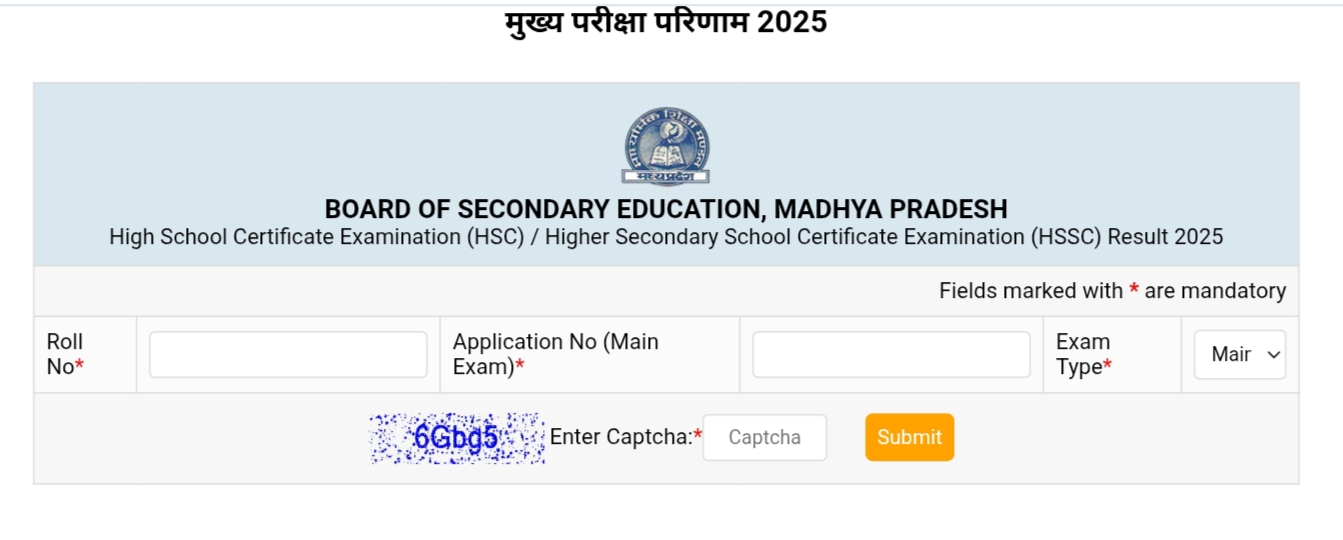Click into the Captcha entry field
This screenshot has width=1343, height=540.
[764, 438]
